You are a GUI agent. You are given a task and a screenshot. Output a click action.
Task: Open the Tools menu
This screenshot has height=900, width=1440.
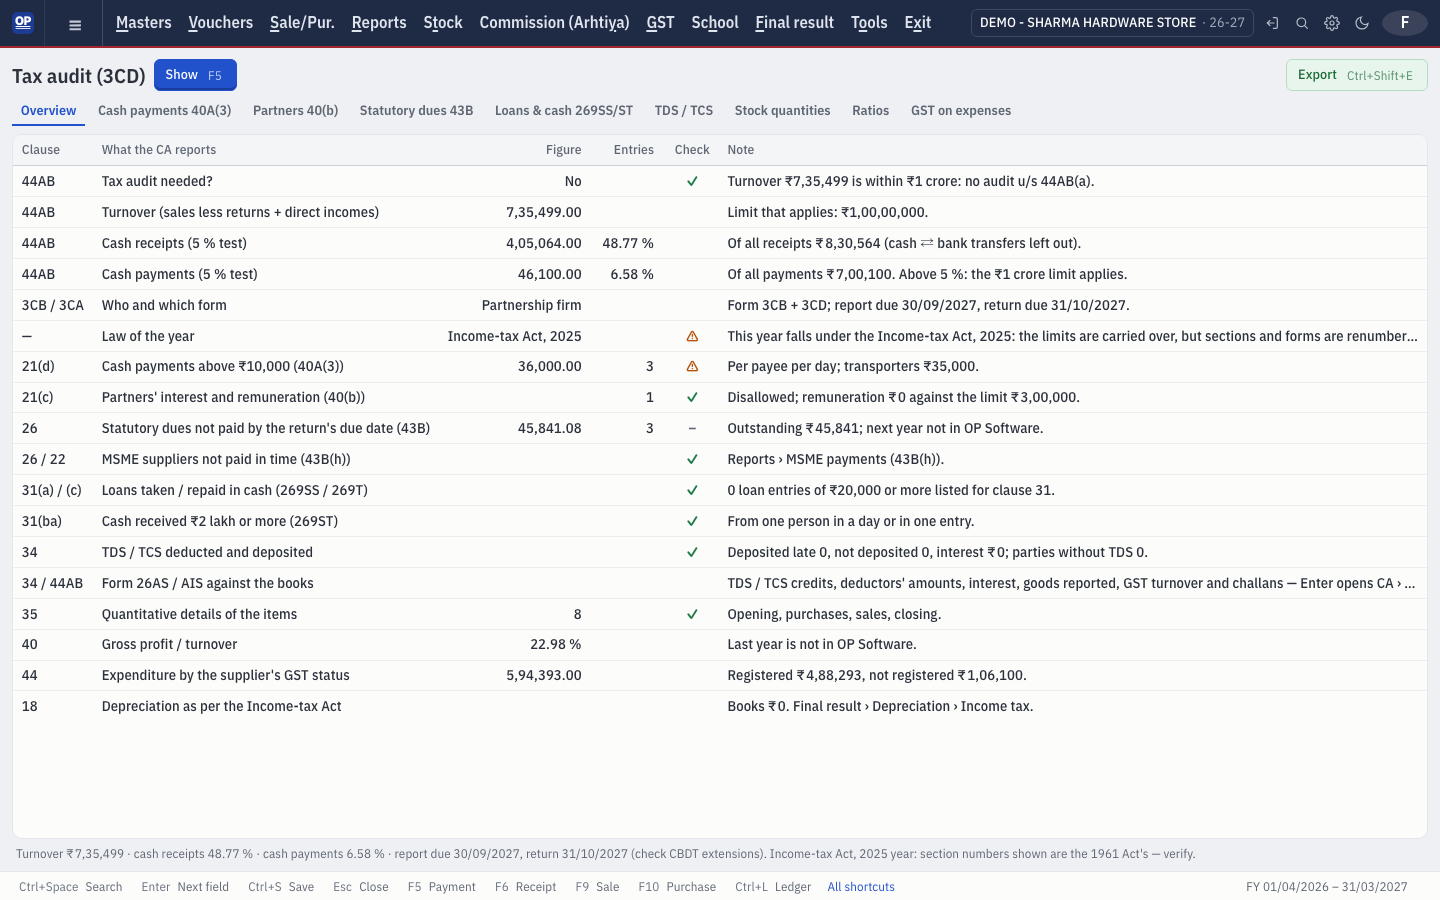click(869, 23)
